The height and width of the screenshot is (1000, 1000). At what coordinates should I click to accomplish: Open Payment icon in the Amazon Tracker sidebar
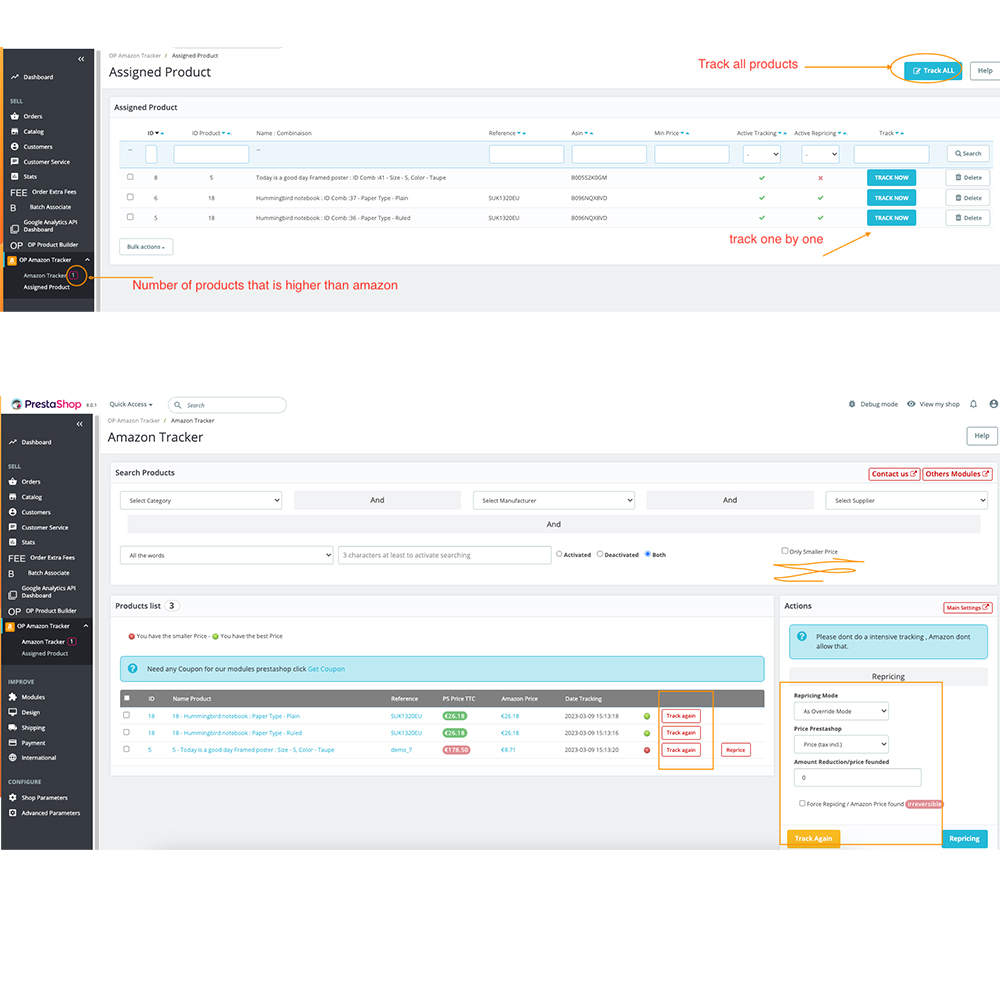coord(13,743)
